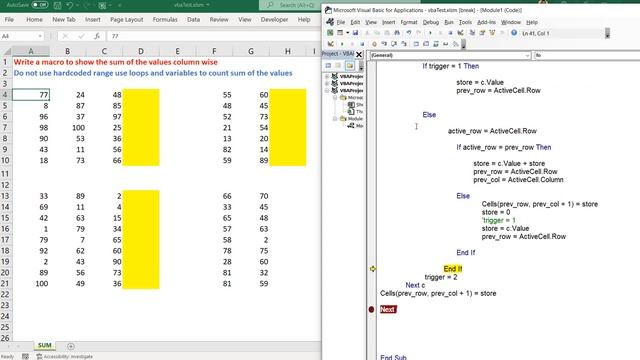Open the Developer tab in Excel

tap(274, 19)
